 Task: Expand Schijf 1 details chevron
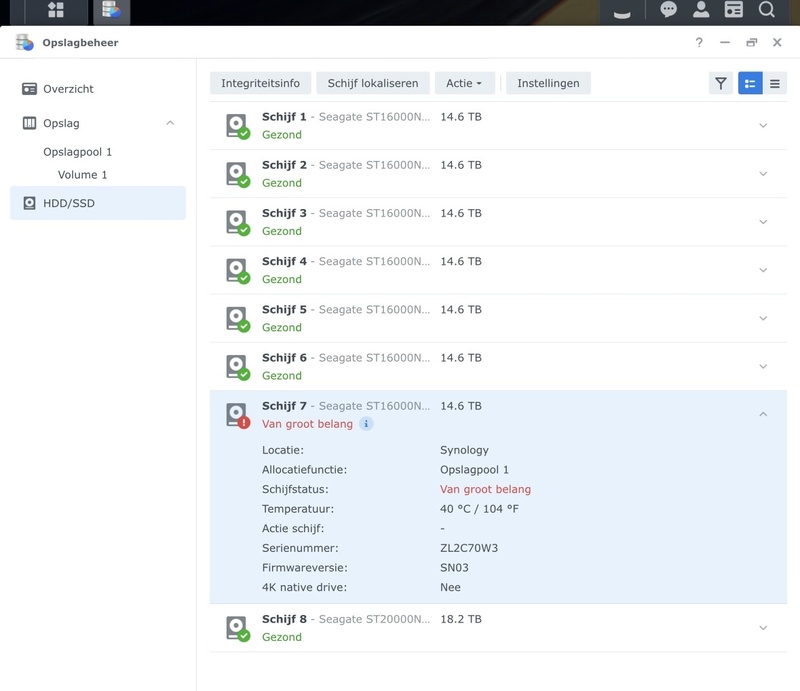pyautogui.click(x=763, y=126)
